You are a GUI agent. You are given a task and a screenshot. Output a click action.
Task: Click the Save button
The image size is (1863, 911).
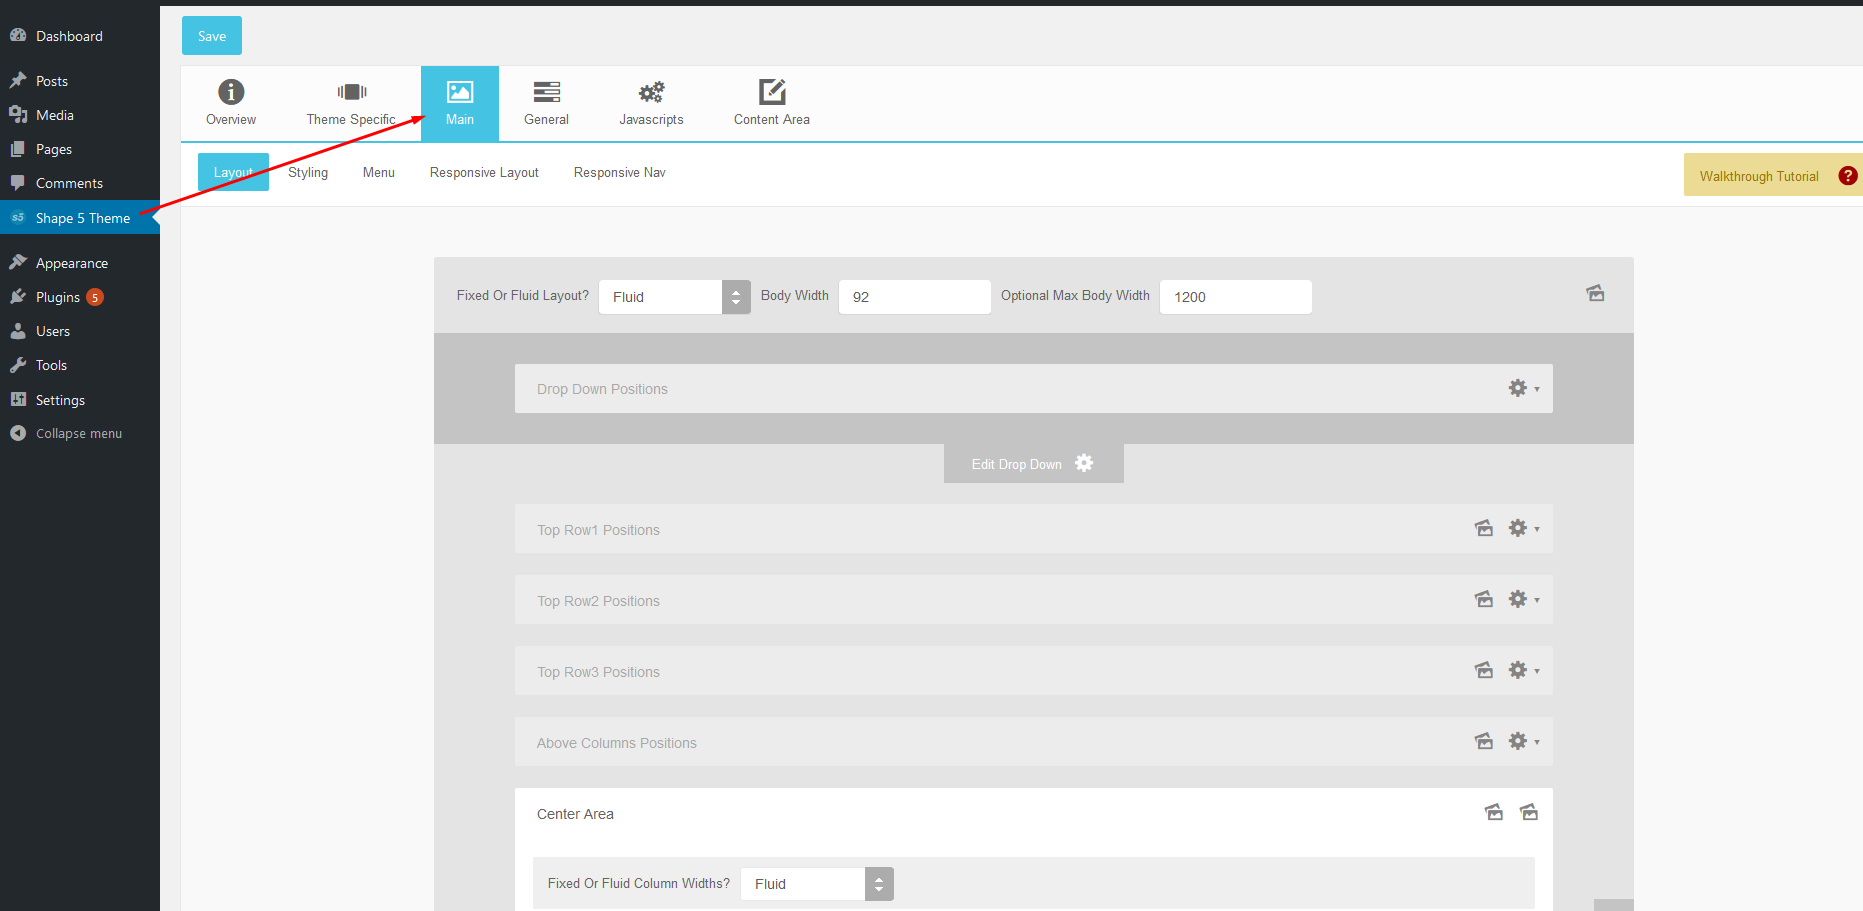coord(212,36)
